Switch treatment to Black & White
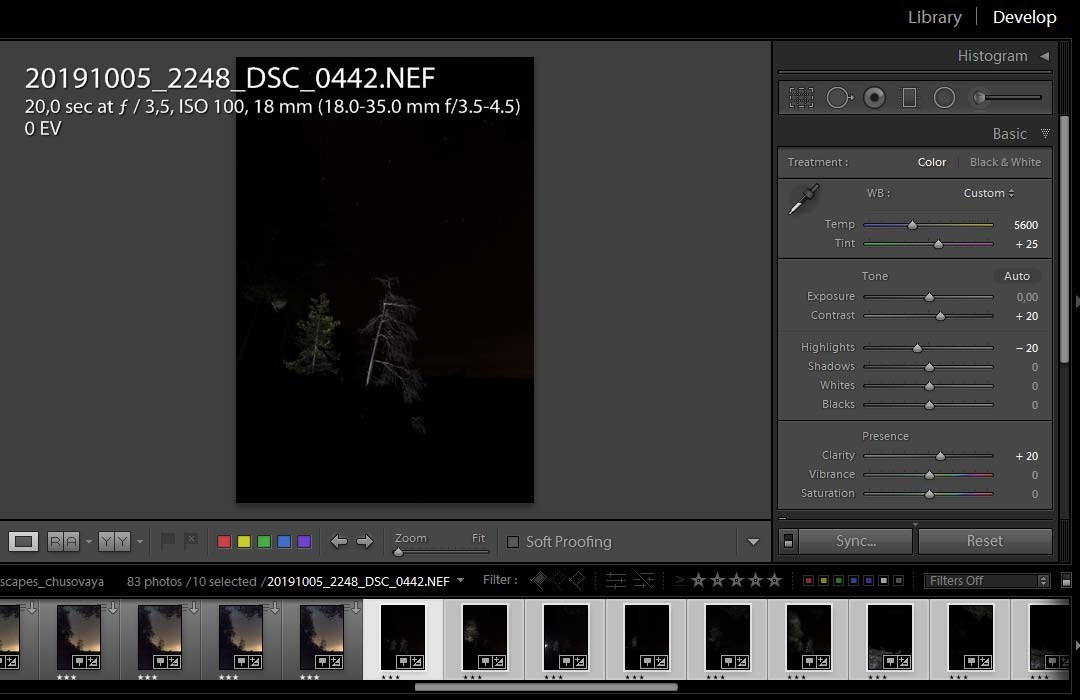Screen dimensions: 1080x700 click(1005, 162)
